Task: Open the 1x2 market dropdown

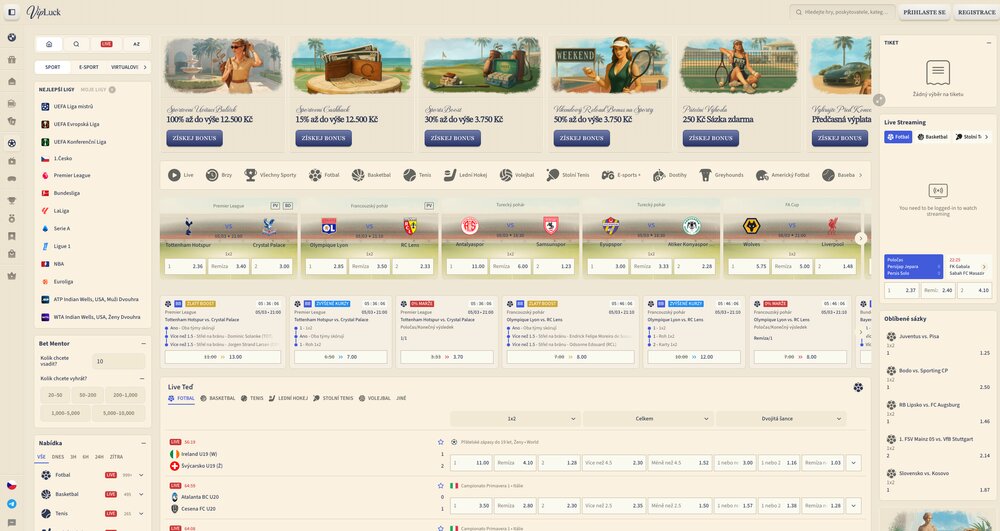Action: tap(515, 419)
